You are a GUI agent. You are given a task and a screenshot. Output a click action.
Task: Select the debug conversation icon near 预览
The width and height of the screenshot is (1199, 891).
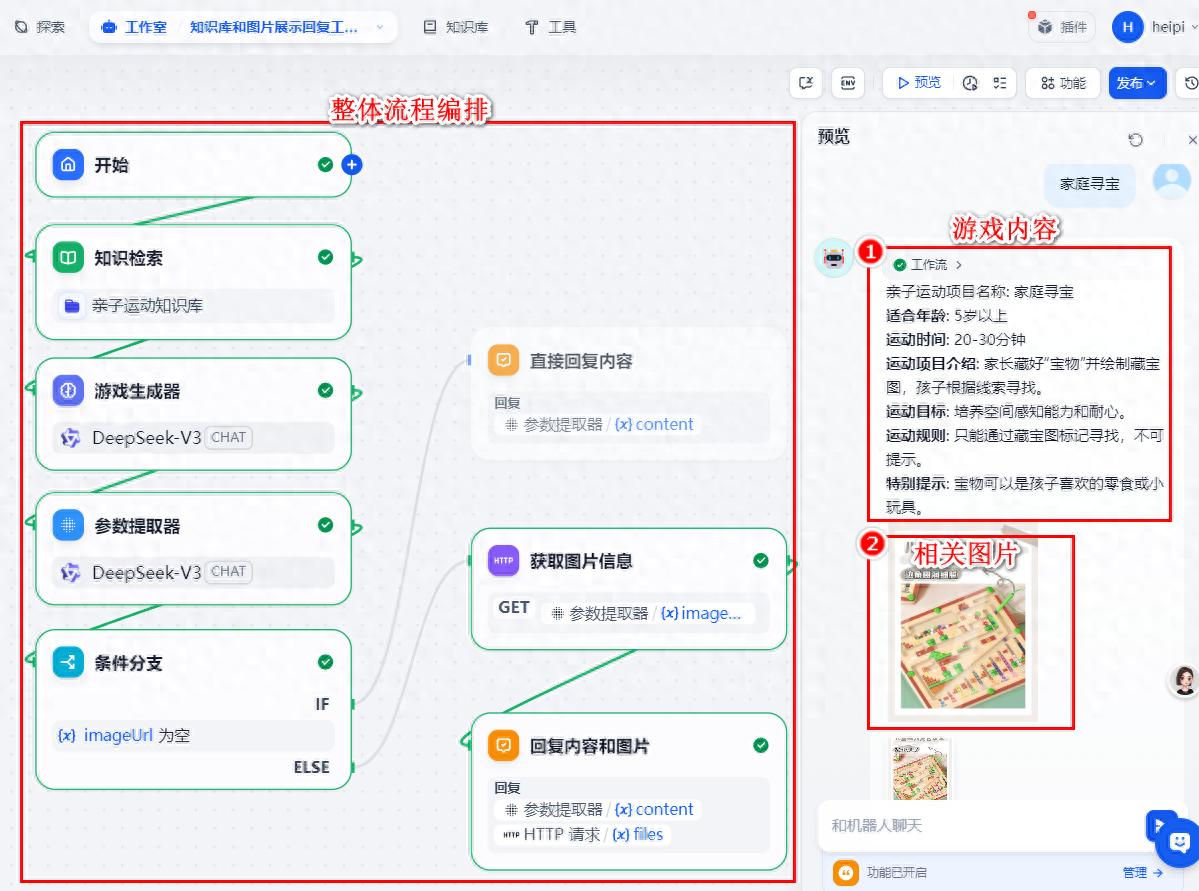tap(807, 83)
